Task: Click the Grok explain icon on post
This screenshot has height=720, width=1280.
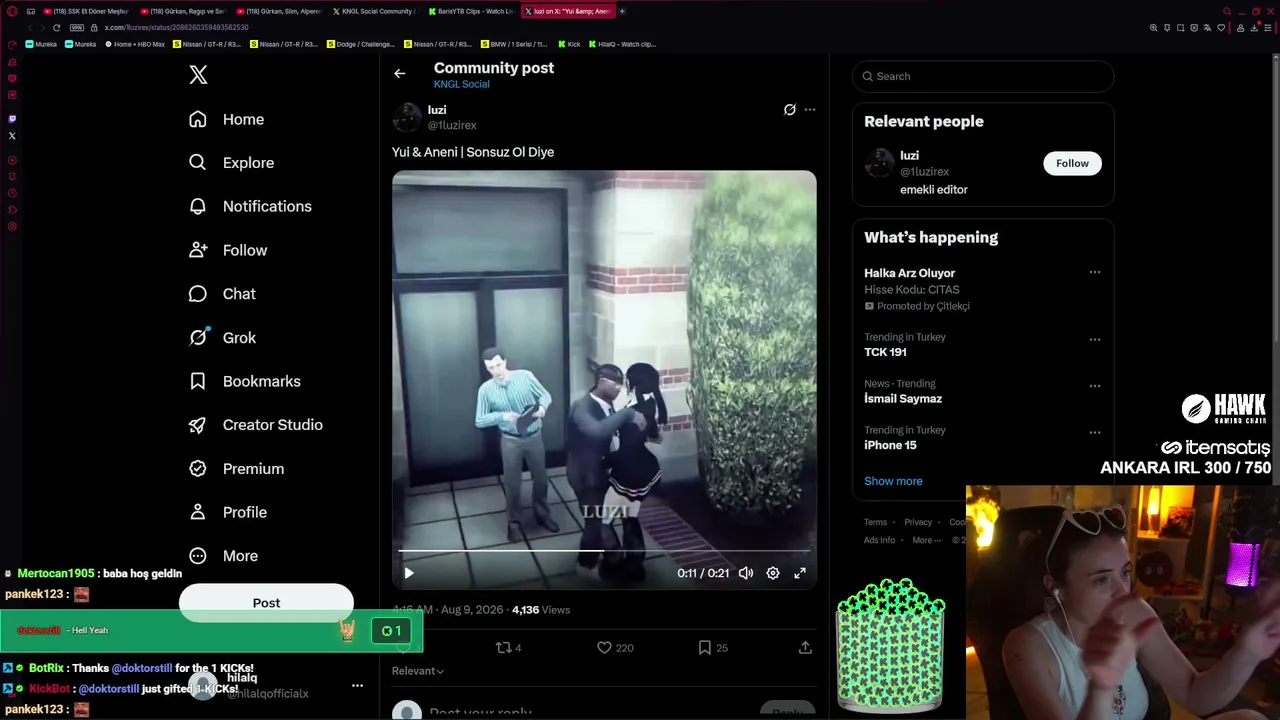Action: (789, 110)
